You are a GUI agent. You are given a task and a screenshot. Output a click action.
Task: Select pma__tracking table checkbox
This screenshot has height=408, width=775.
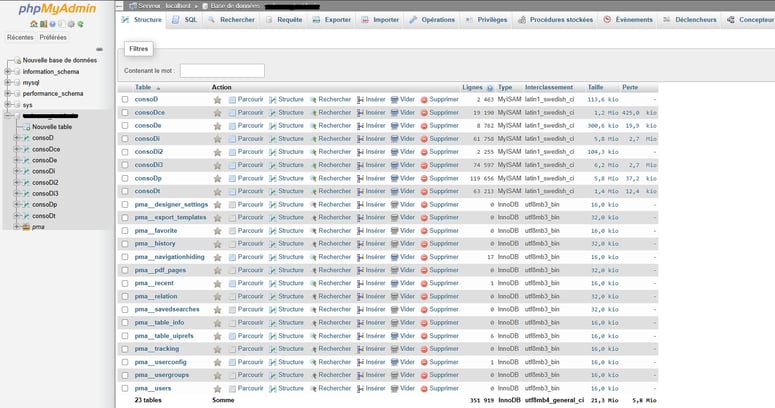click(x=125, y=349)
